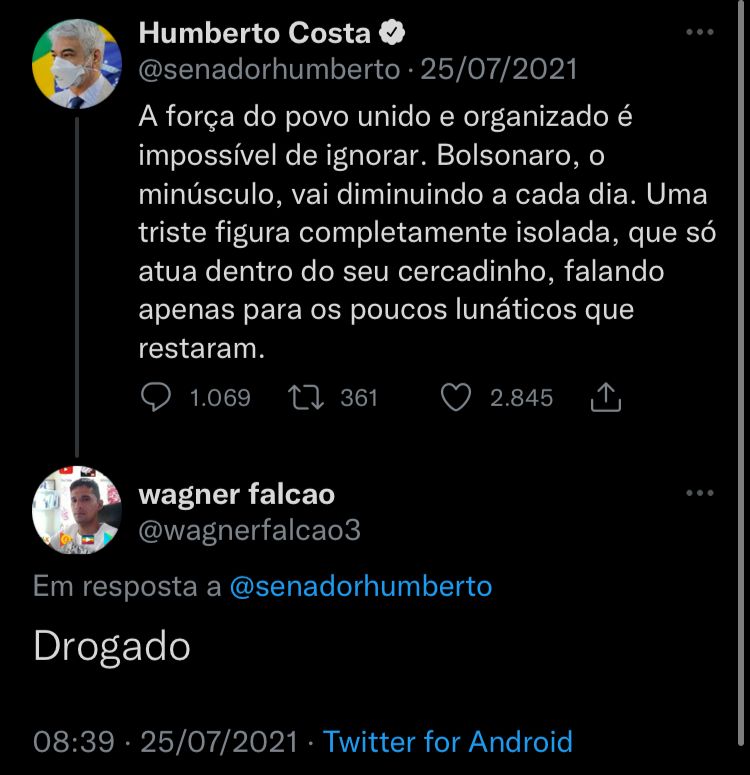Open more options on wagner falcao's reply
The width and height of the screenshot is (750, 775).
[x=699, y=493]
